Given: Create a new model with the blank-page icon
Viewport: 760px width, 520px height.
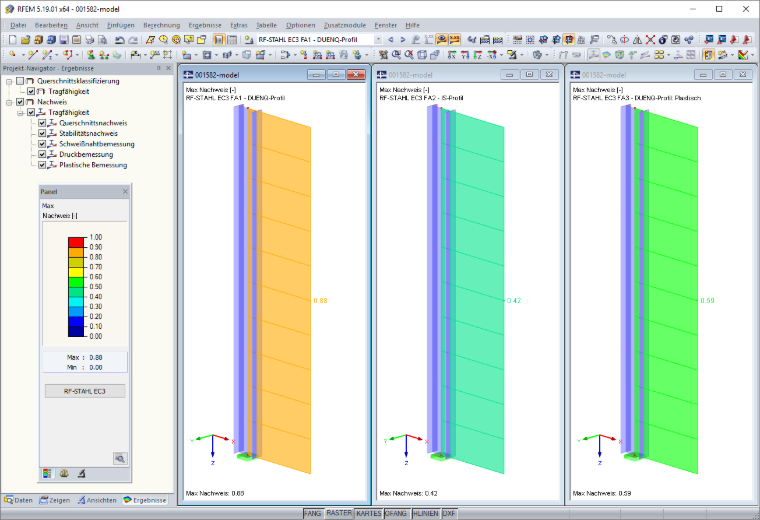Looking at the screenshot, I should [x=13, y=40].
